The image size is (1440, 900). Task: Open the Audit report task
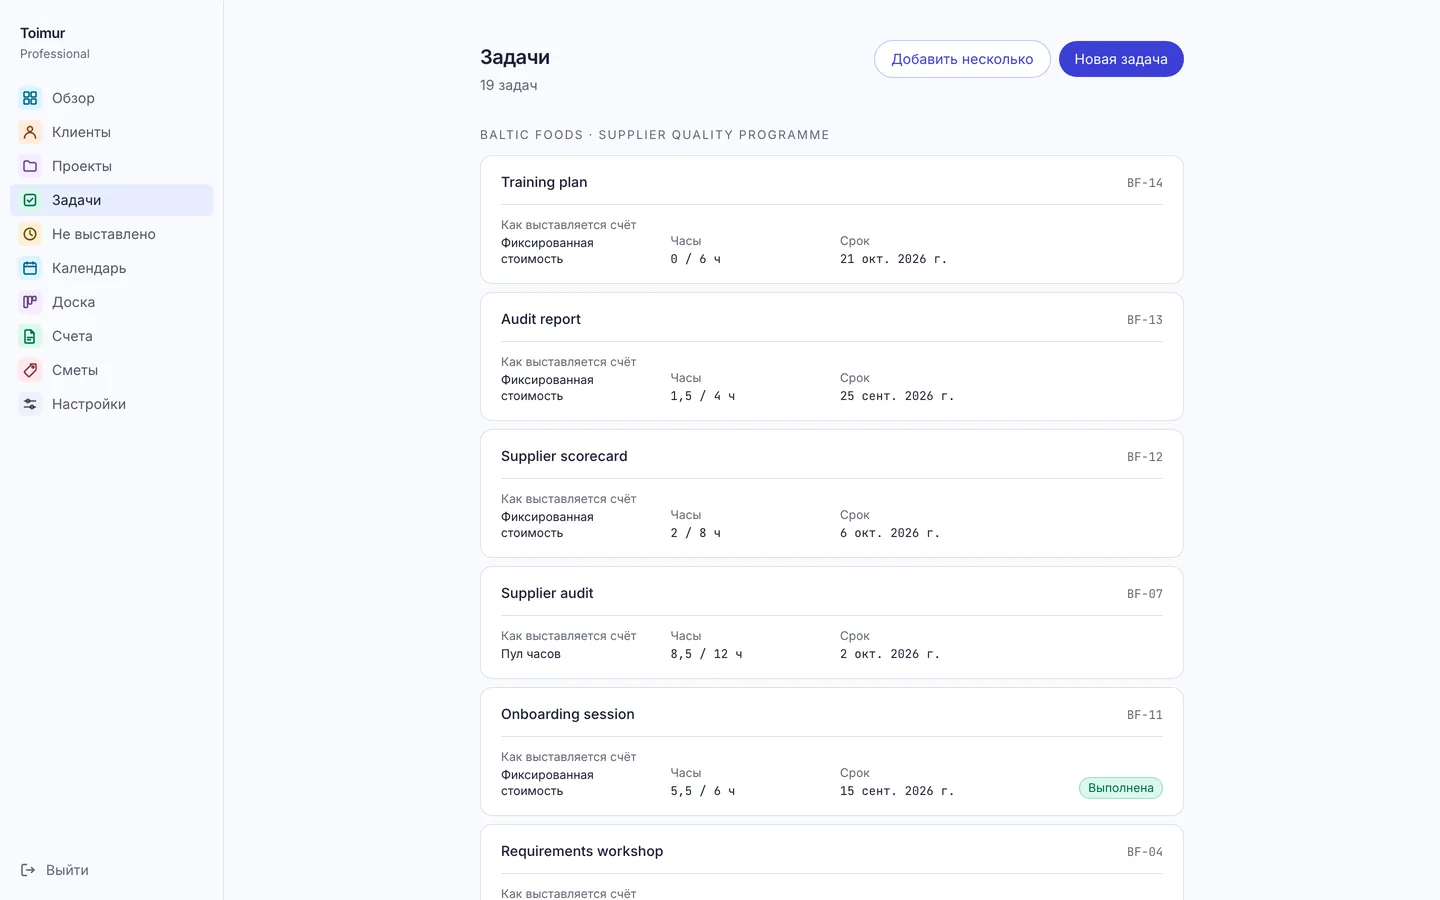pyautogui.click(x=832, y=356)
